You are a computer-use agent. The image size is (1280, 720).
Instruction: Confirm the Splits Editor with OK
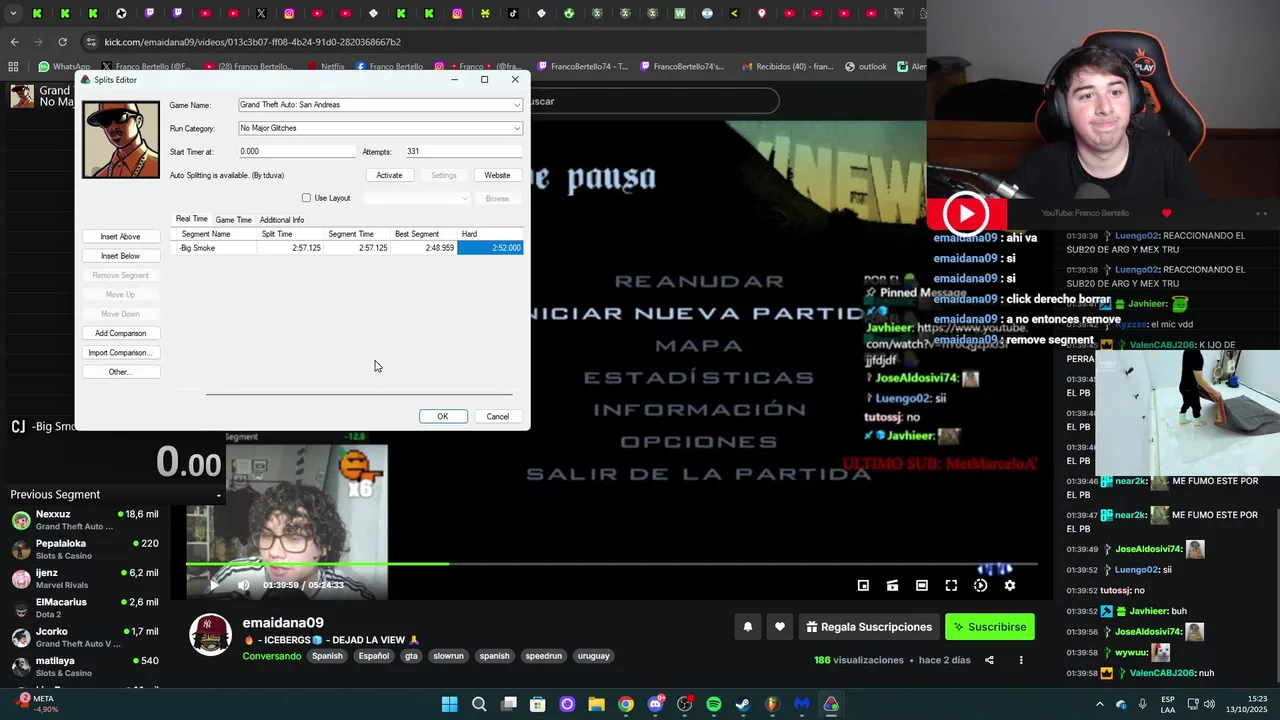[442, 416]
